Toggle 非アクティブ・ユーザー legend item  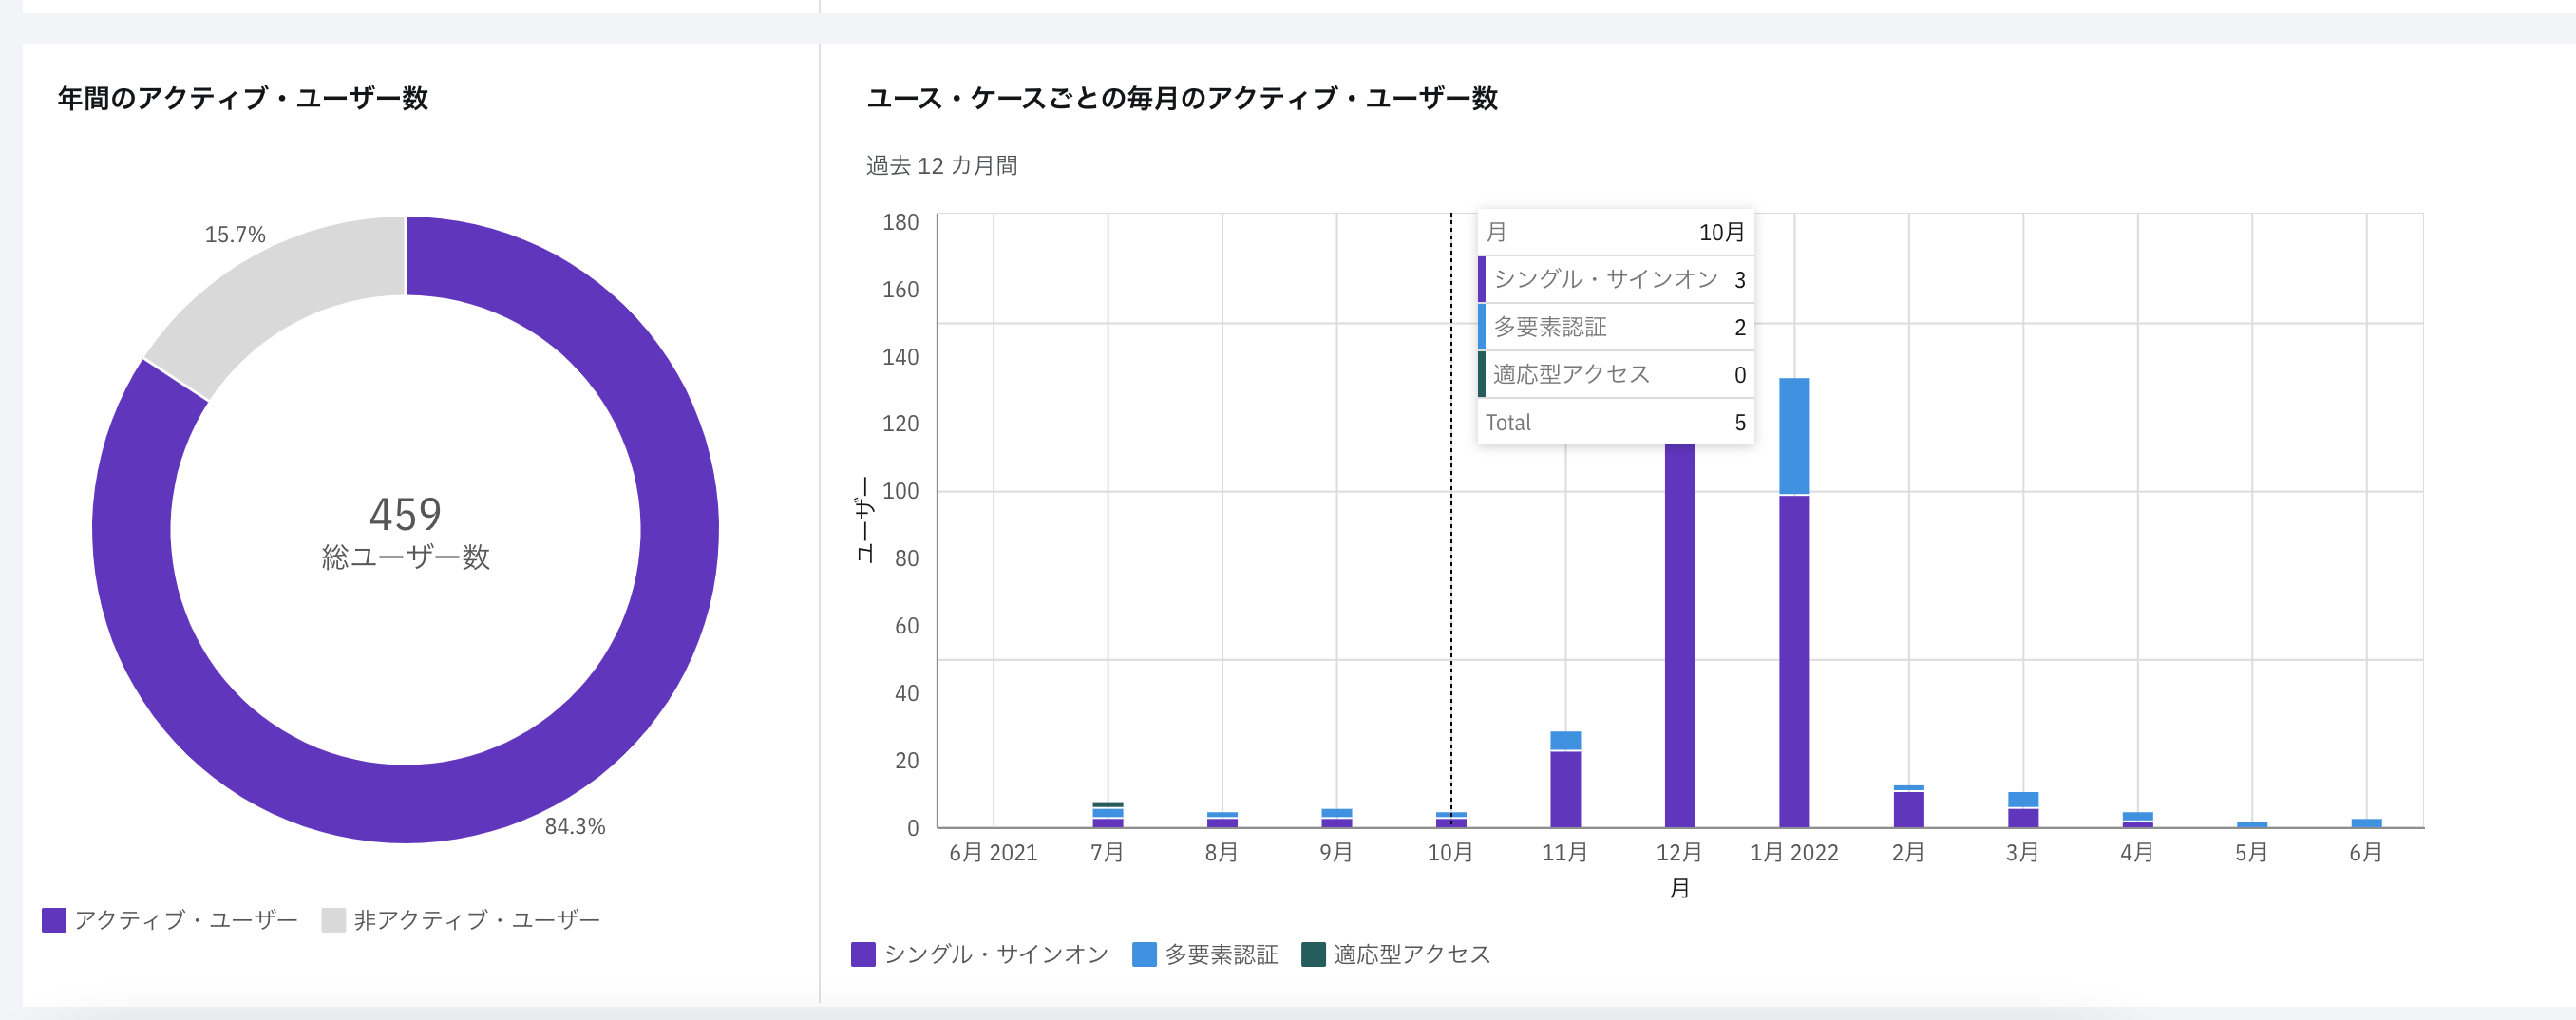pos(461,919)
